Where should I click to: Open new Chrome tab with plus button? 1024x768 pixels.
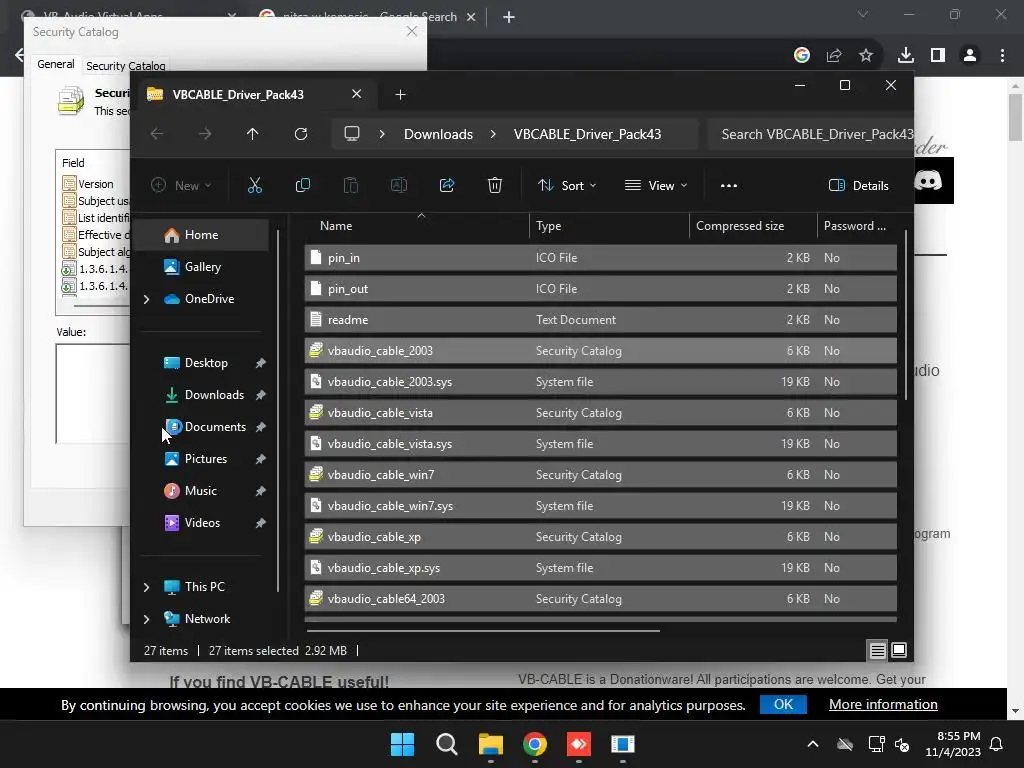(509, 17)
